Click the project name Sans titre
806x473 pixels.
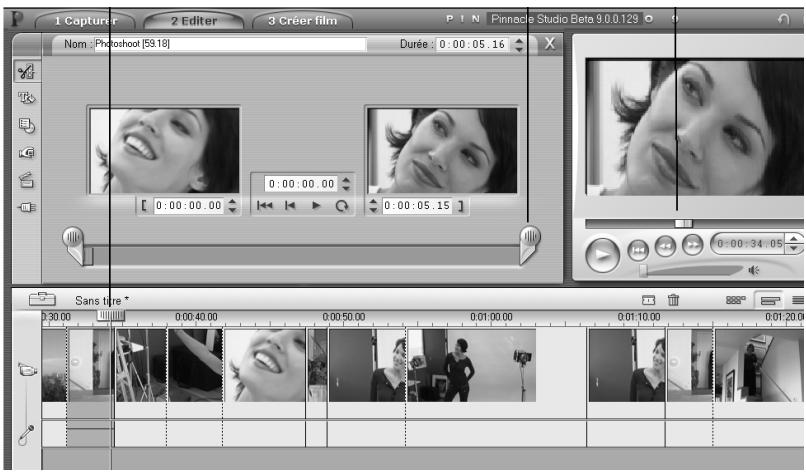point(102,300)
